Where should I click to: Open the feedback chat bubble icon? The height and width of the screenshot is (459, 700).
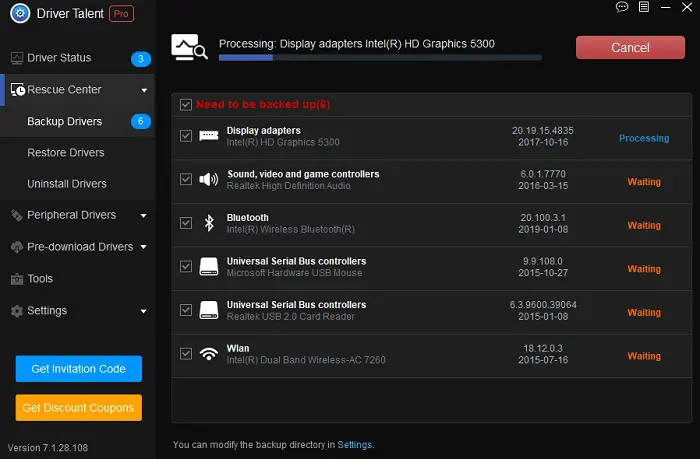coord(622,7)
